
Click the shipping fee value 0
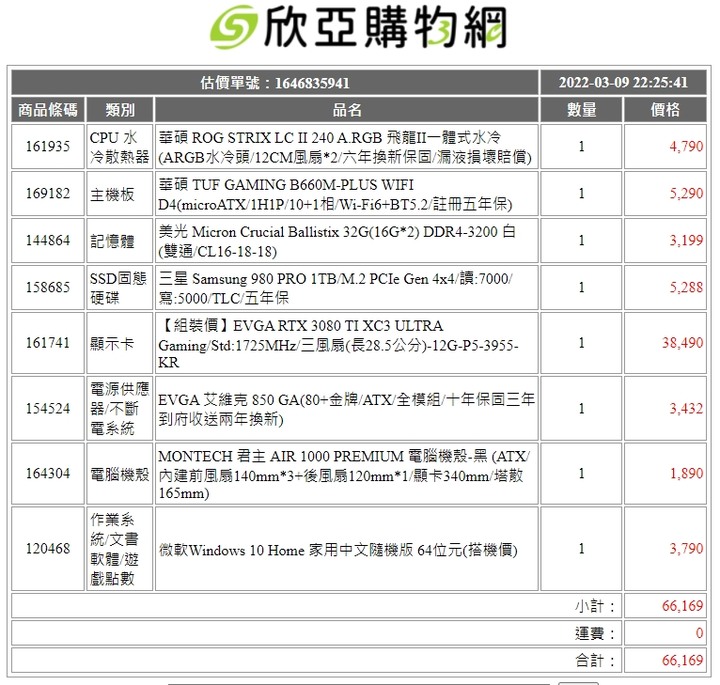pyautogui.click(x=699, y=633)
